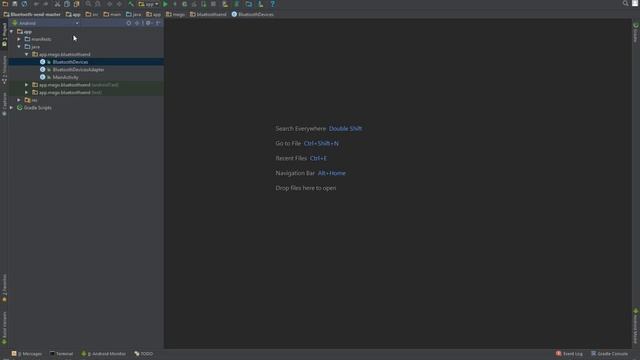Click the main breadcrumb in navigation bar
This screenshot has width=640, height=360.
coord(112,14)
